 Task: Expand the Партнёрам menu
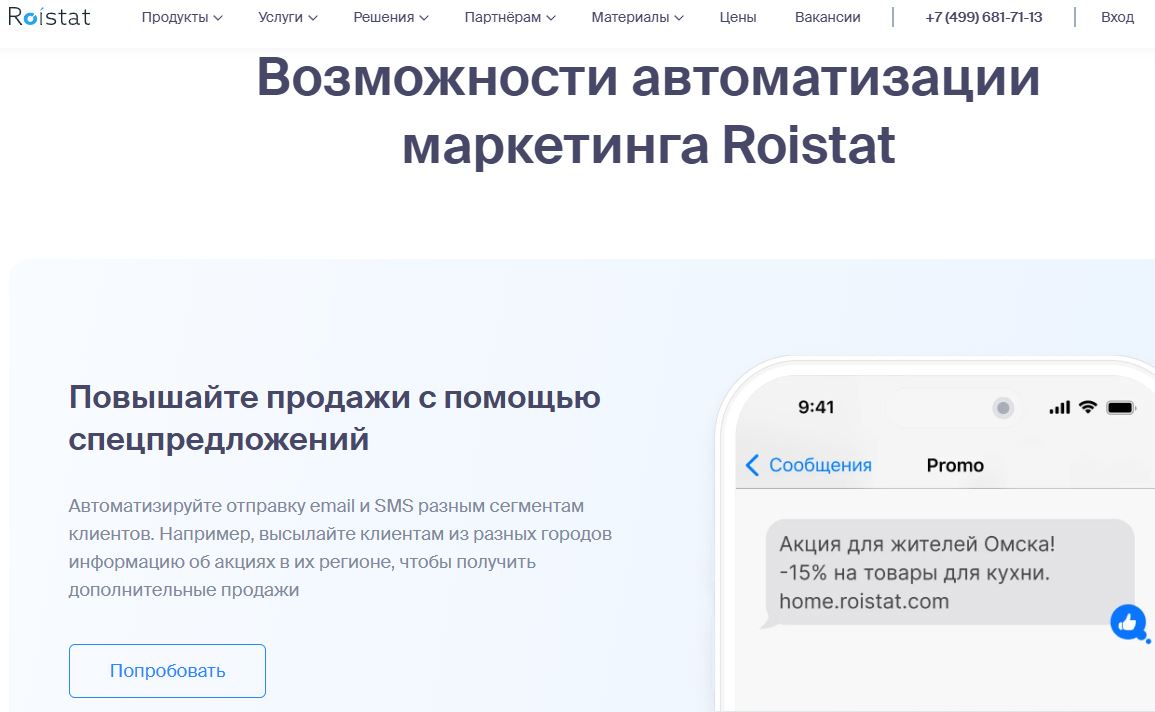[x=510, y=17]
